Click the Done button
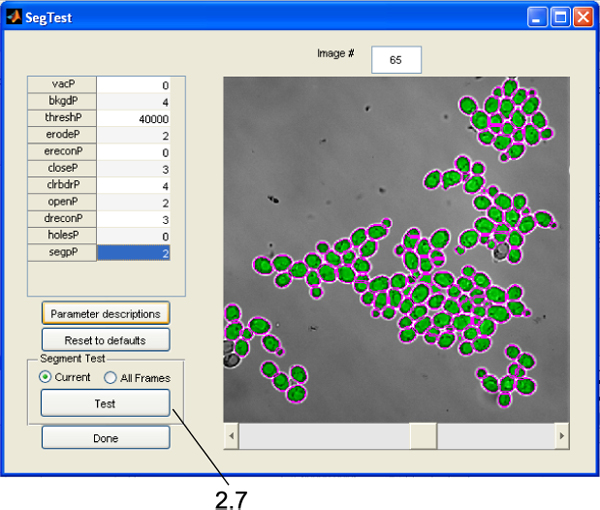 (105, 438)
